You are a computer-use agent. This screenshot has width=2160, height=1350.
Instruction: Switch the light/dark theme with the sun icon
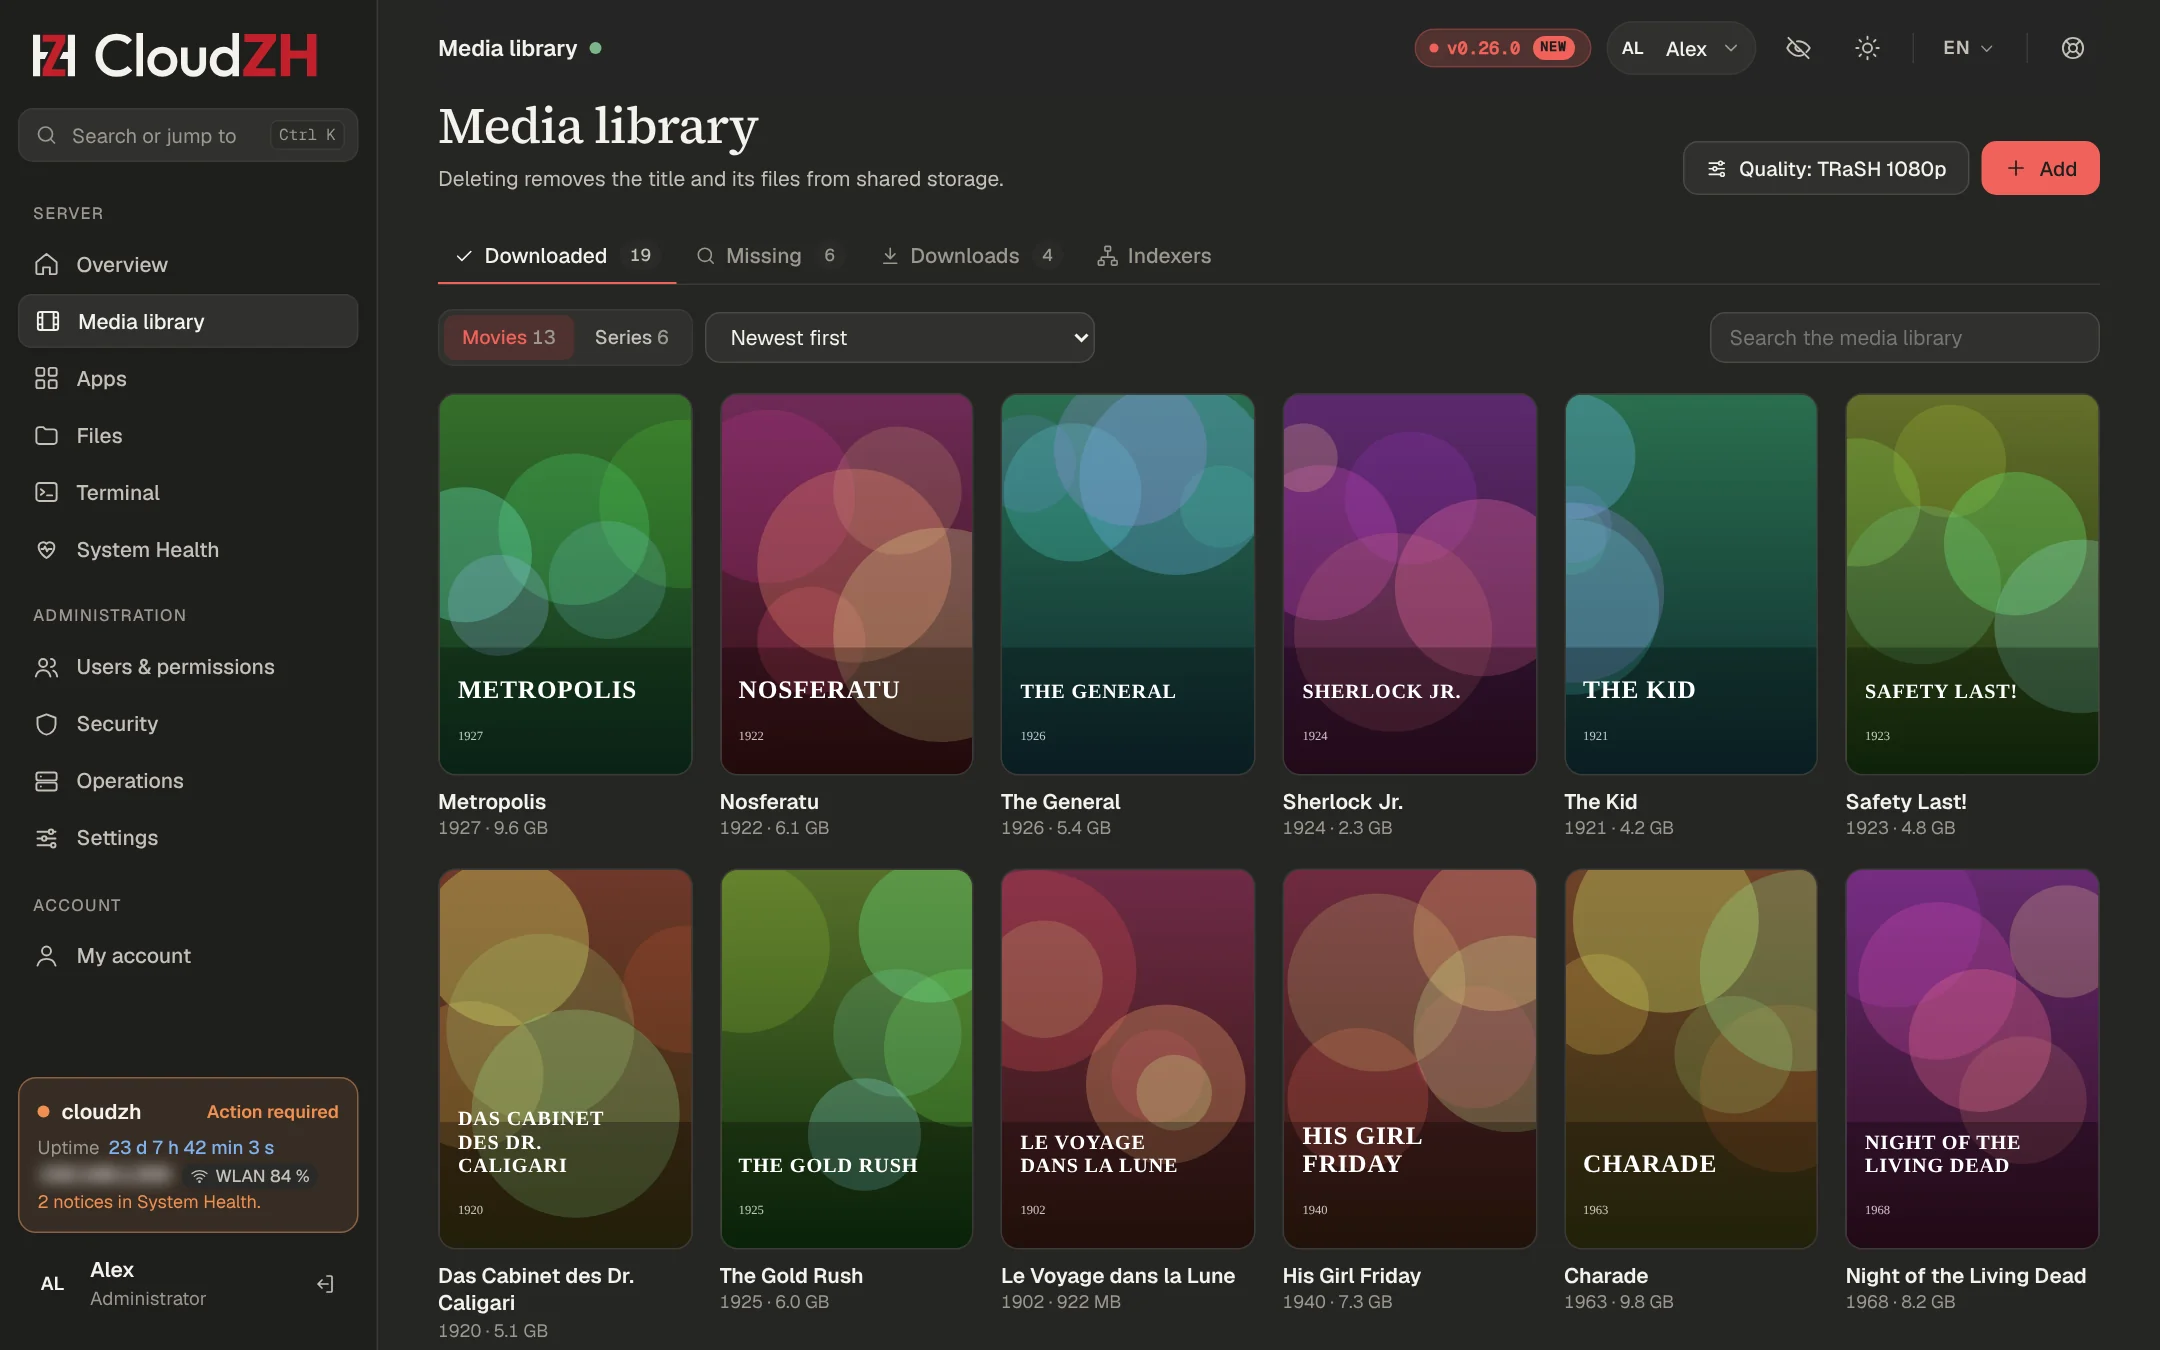(1867, 48)
